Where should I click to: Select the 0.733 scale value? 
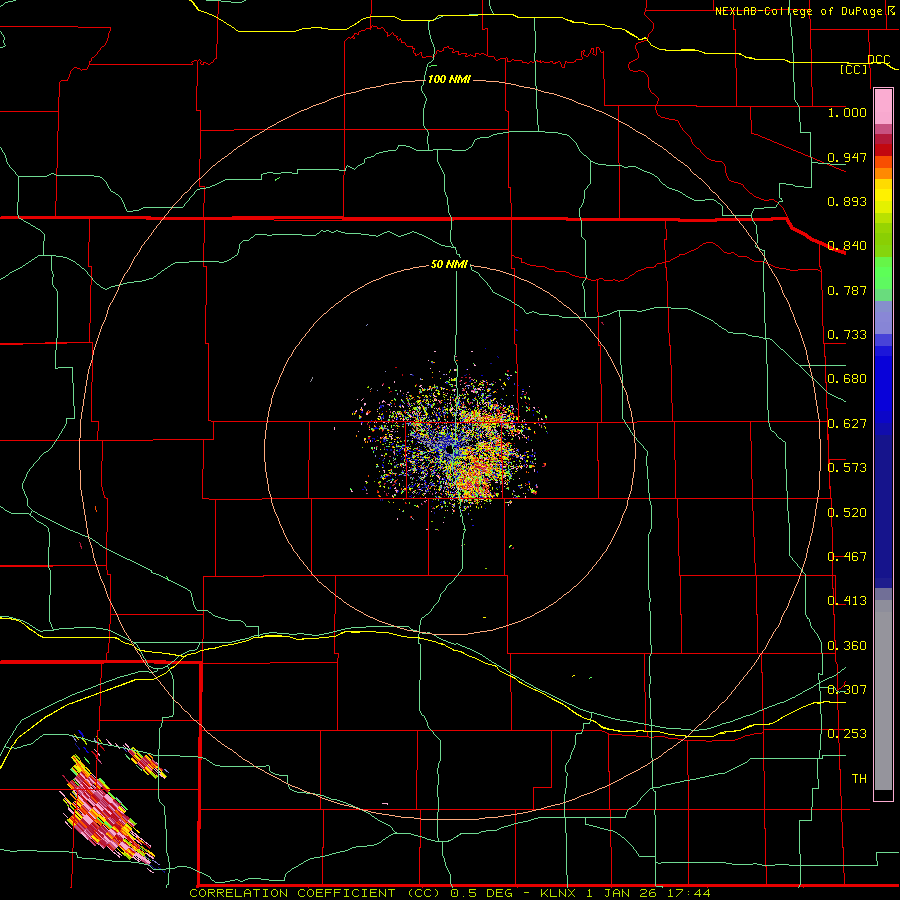tap(847, 335)
